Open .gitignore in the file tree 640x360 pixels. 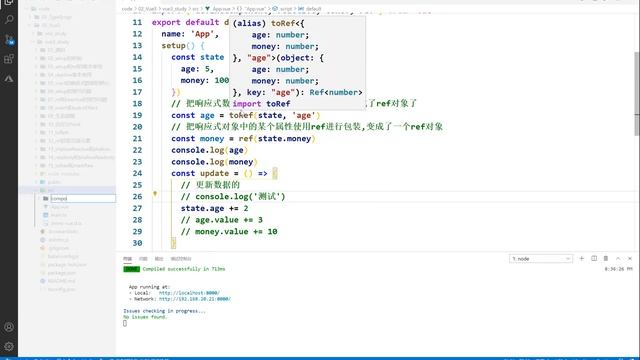pyautogui.click(x=58, y=248)
